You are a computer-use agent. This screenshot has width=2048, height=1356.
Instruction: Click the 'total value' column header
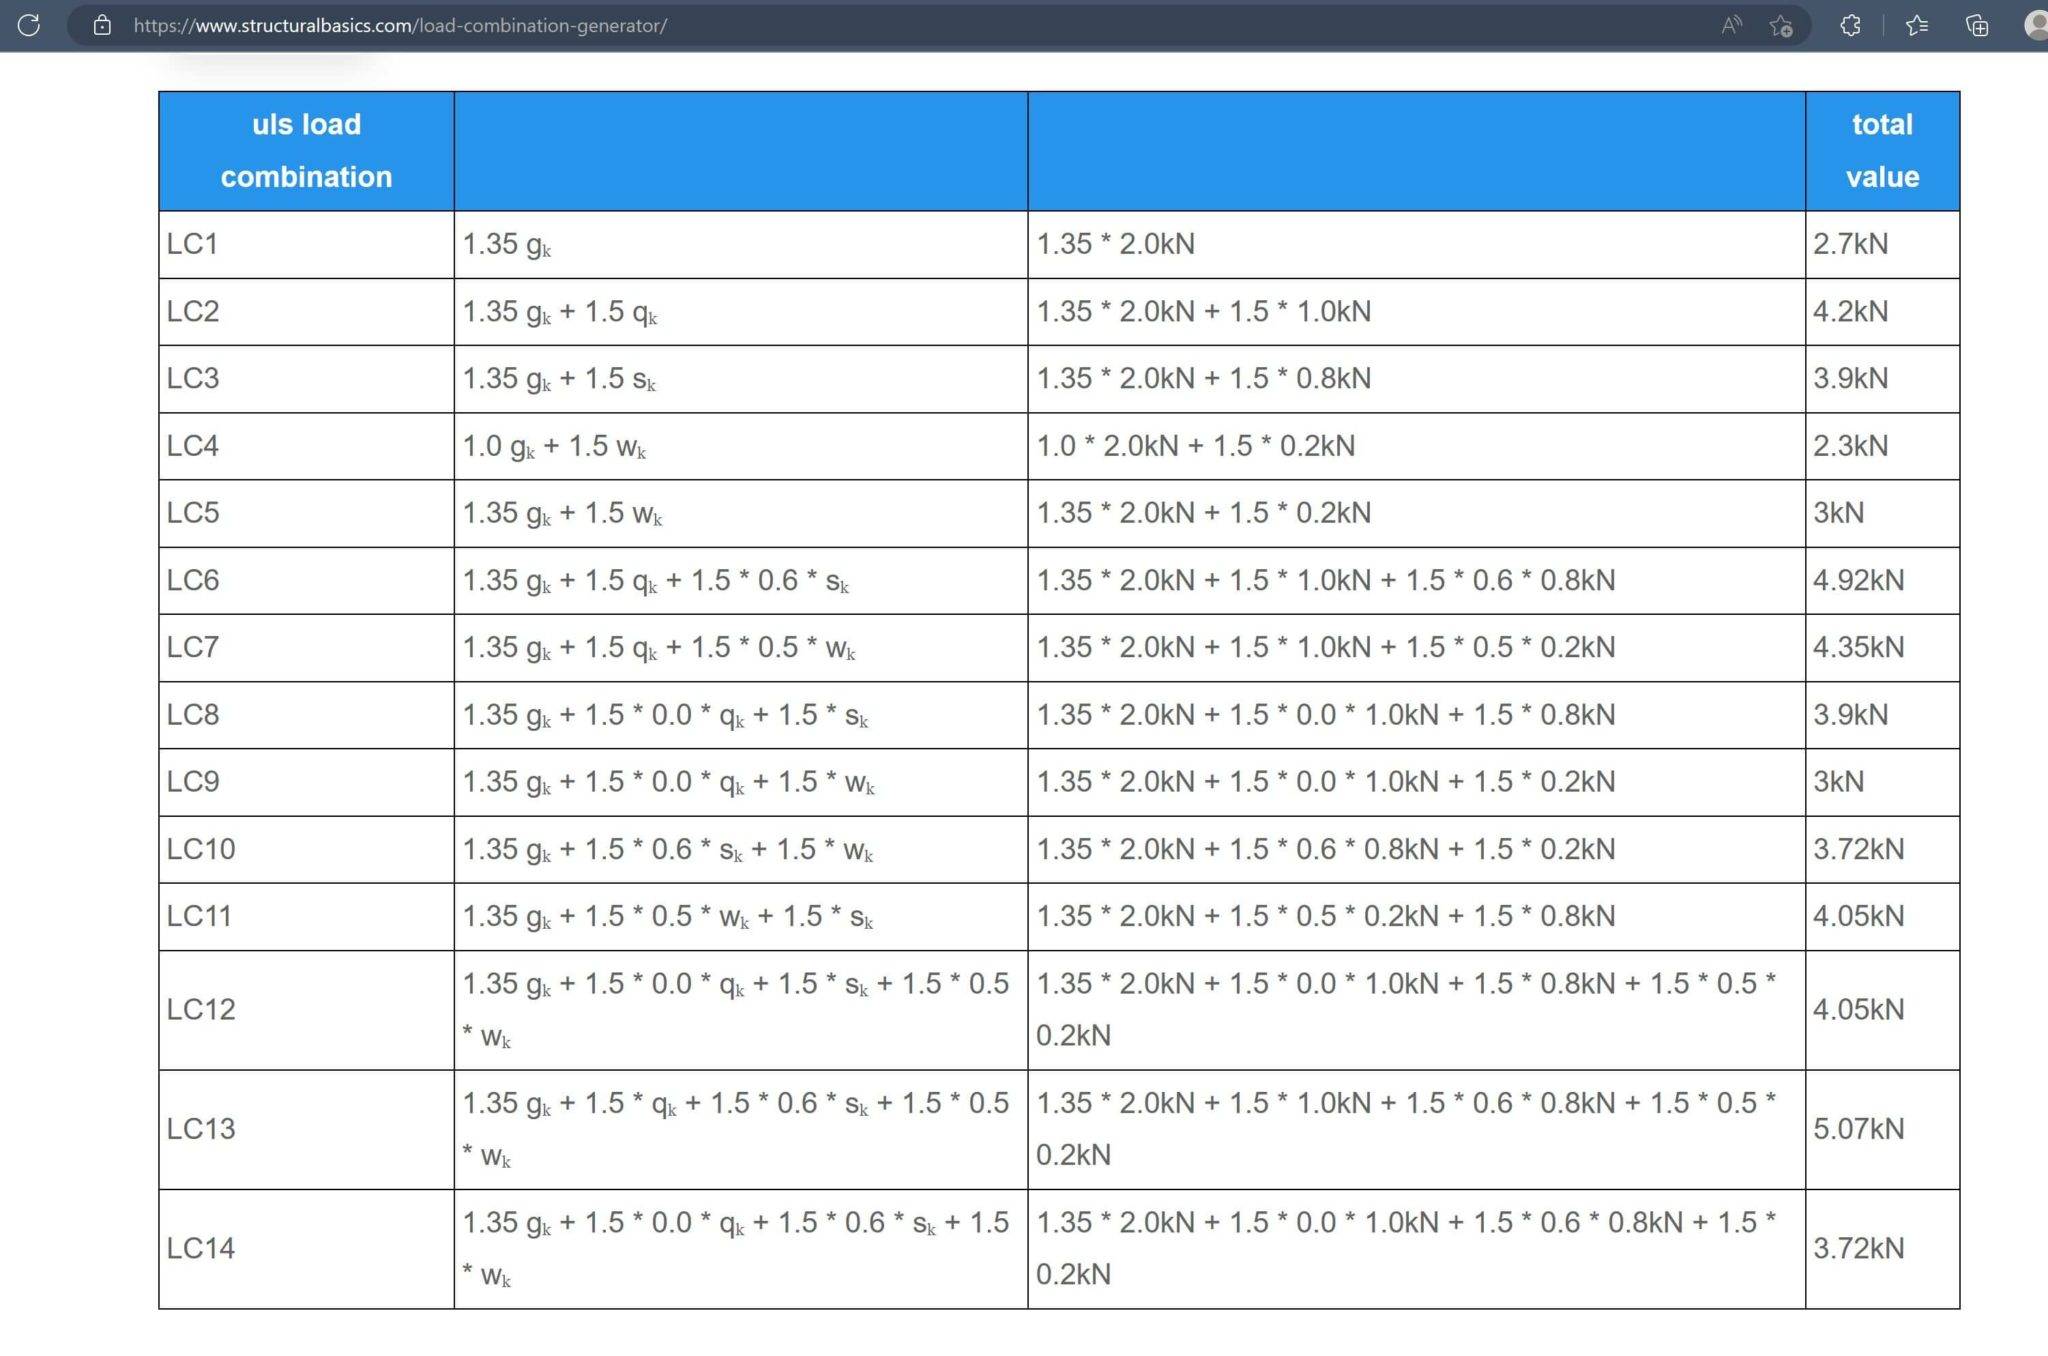[x=1881, y=150]
